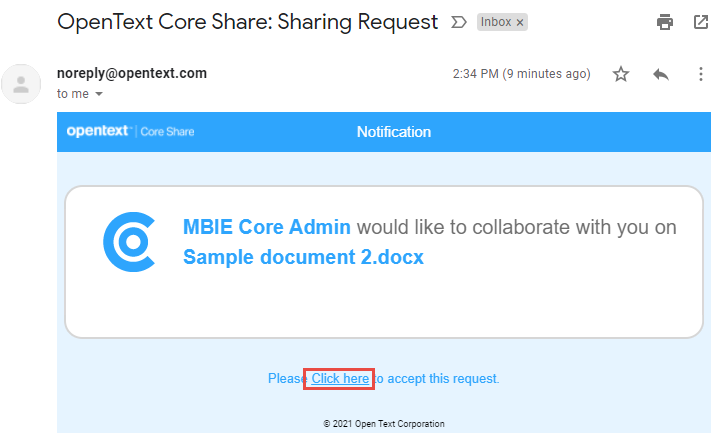The width and height of the screenshot is (721, 445).
Task: Print this email using the printer icon
Action: [665, 21]
